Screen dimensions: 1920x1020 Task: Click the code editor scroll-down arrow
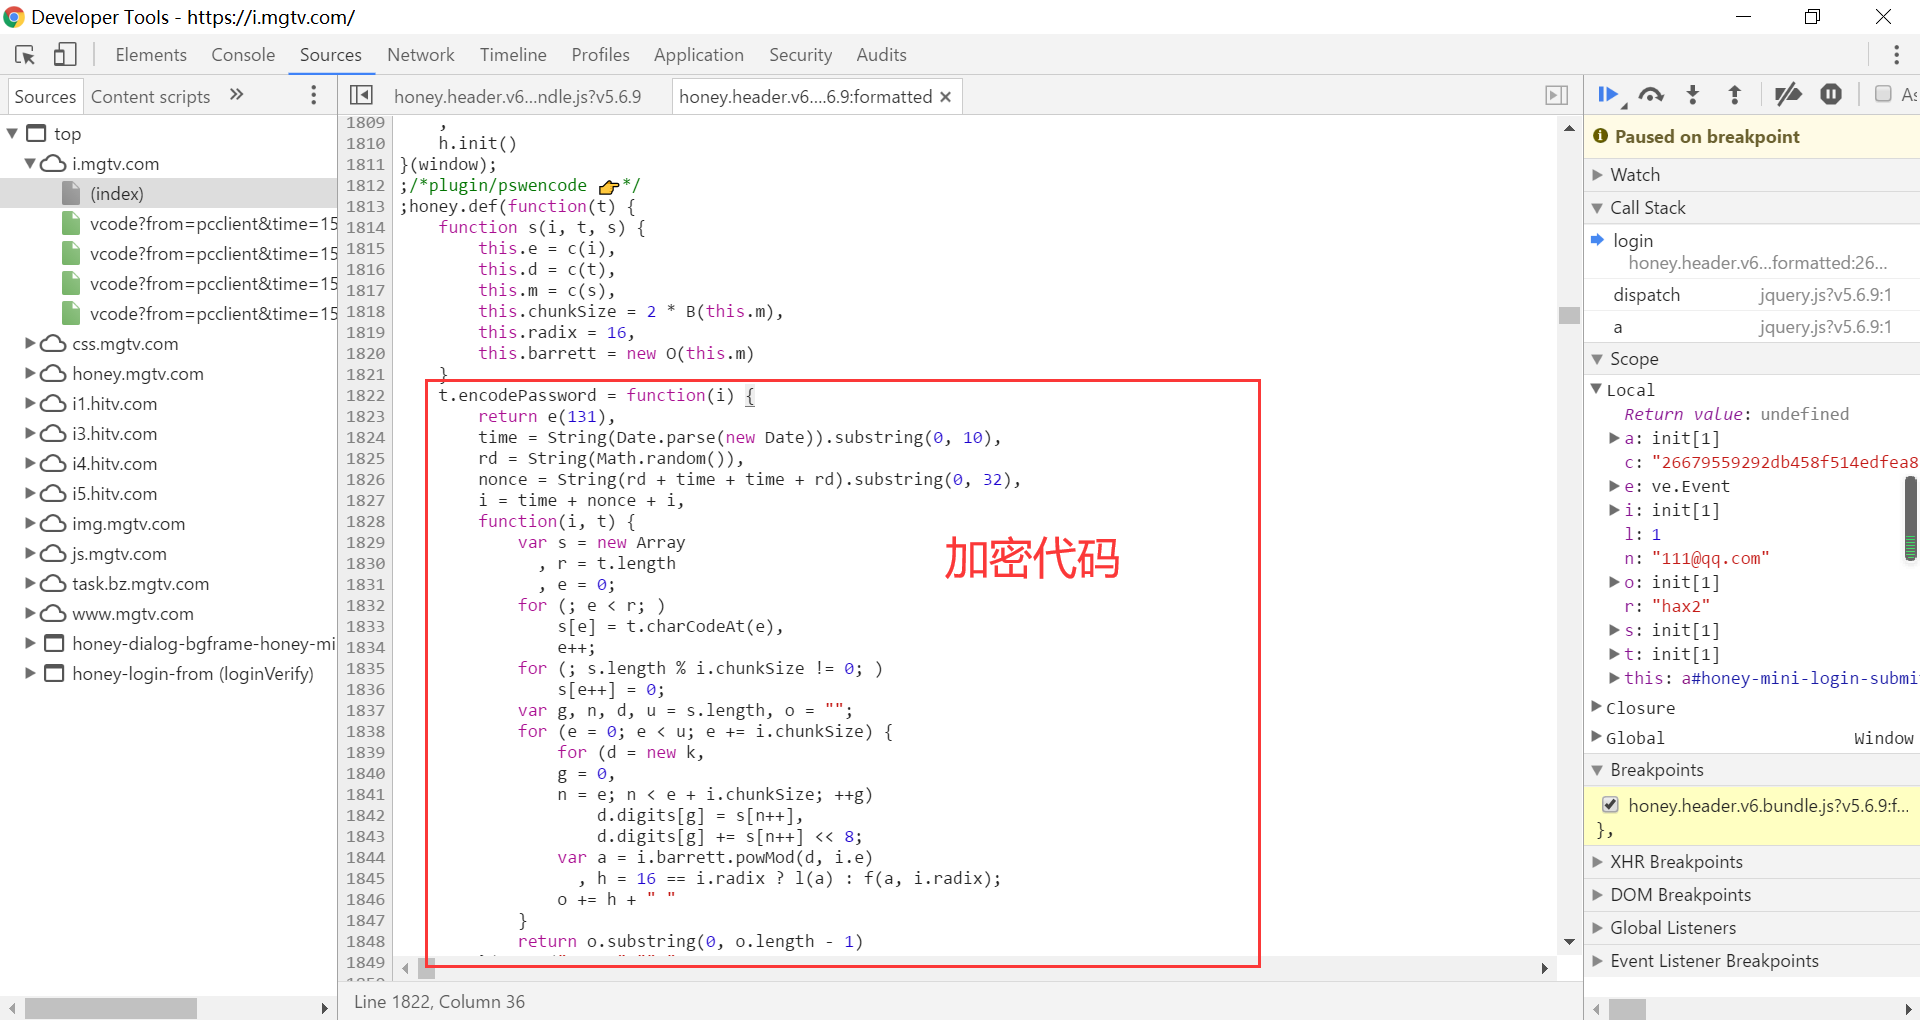[1569, 941]
